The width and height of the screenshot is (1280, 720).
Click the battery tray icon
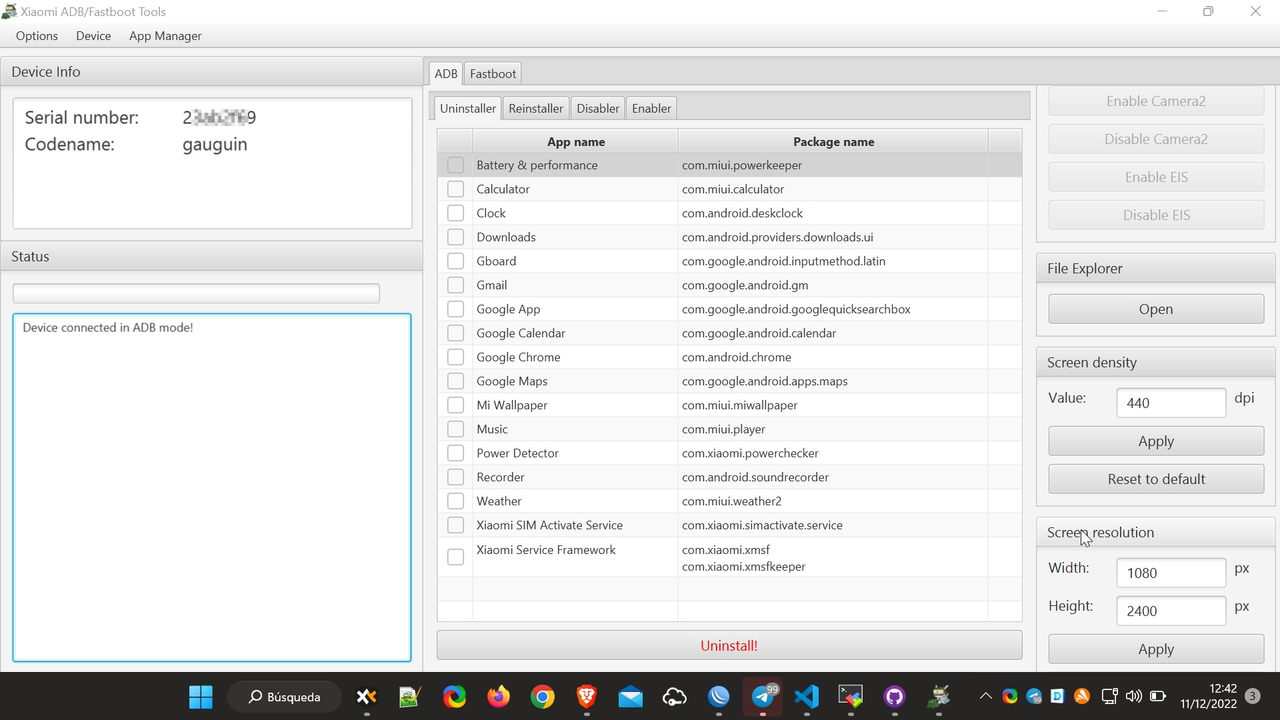coord(1158,696)
